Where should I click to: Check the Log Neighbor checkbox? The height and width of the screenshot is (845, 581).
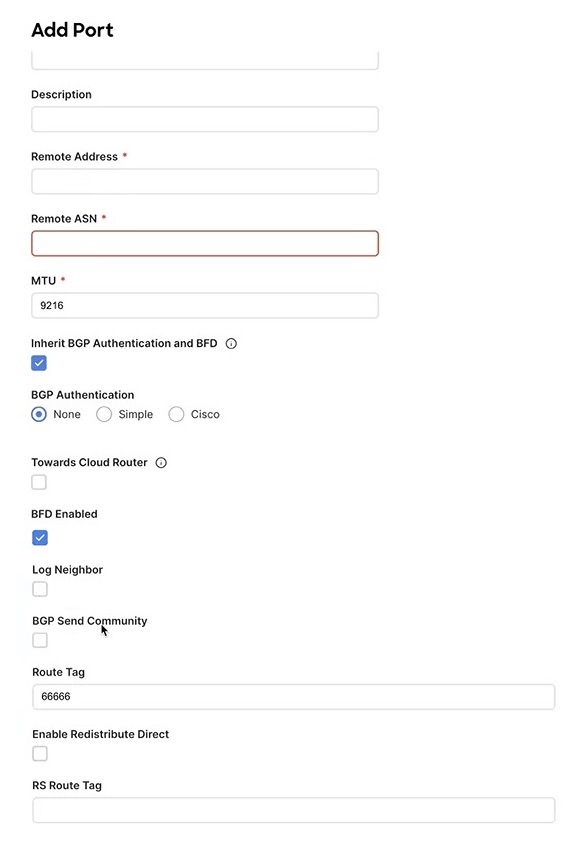pyautogui.click(x=38, y=589)
